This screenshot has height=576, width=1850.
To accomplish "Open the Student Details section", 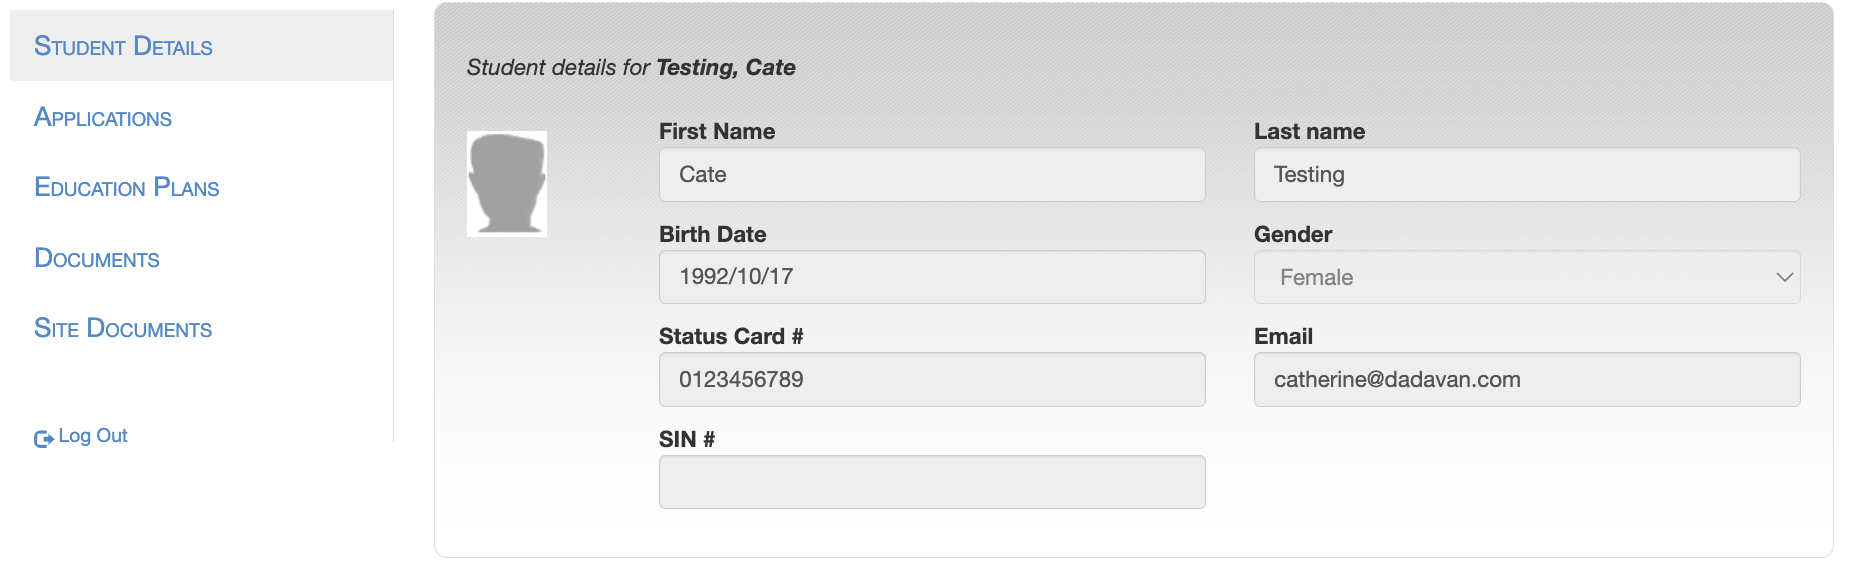I will pos(123,46).
